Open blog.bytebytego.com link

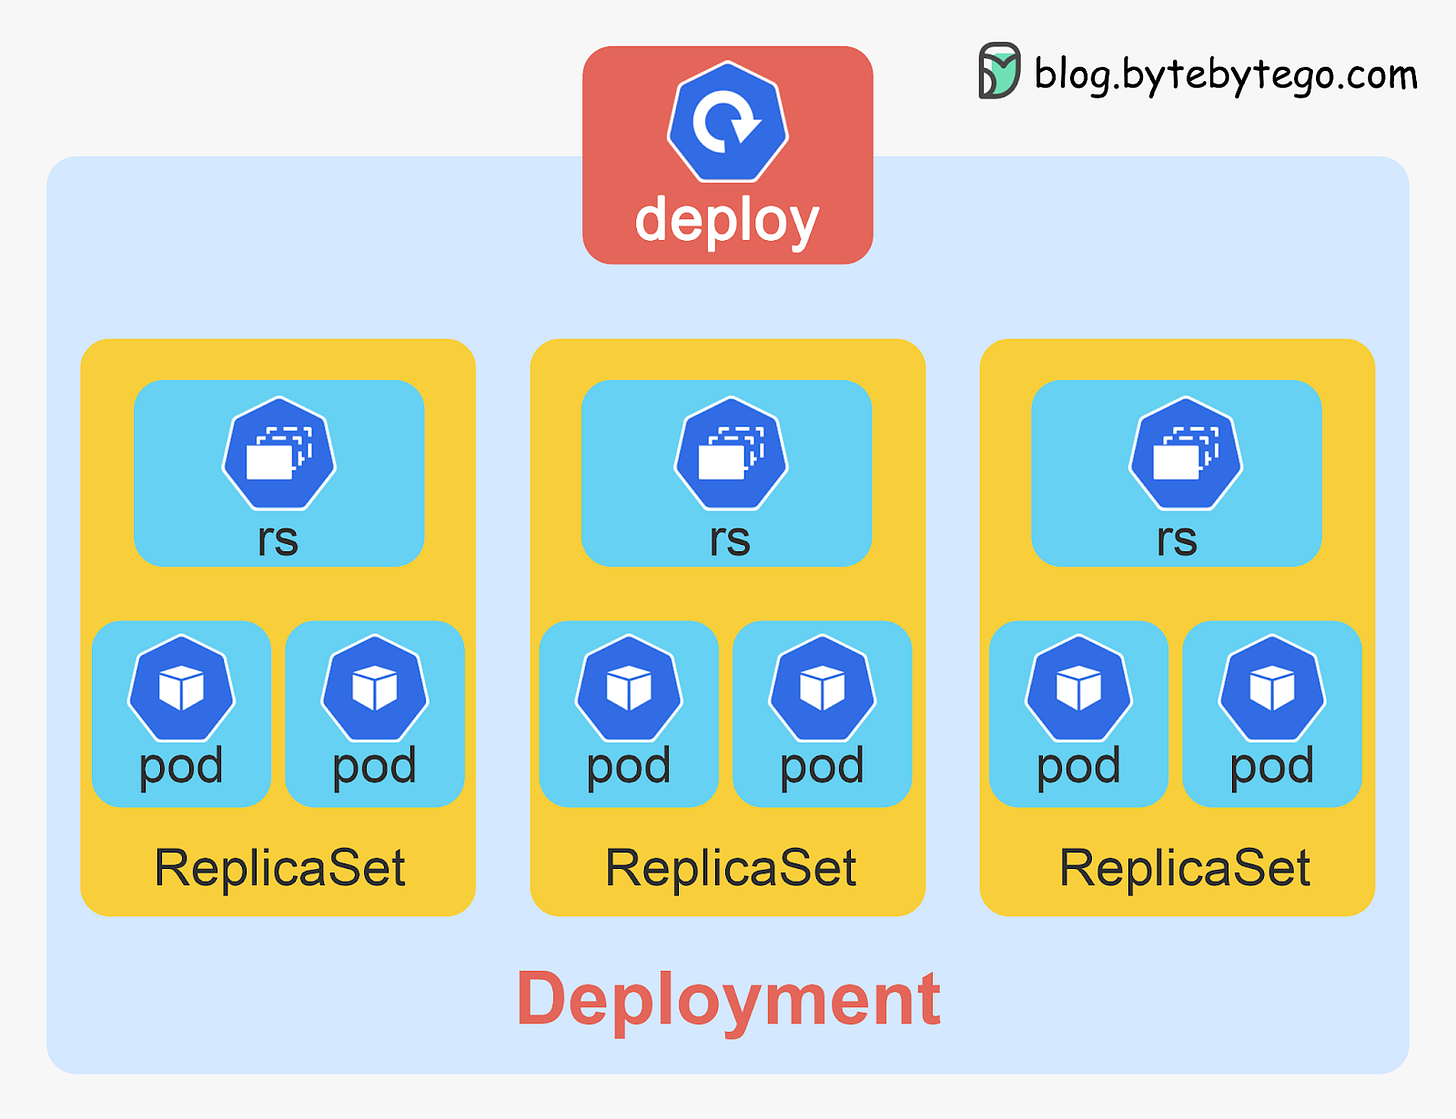1222,73
